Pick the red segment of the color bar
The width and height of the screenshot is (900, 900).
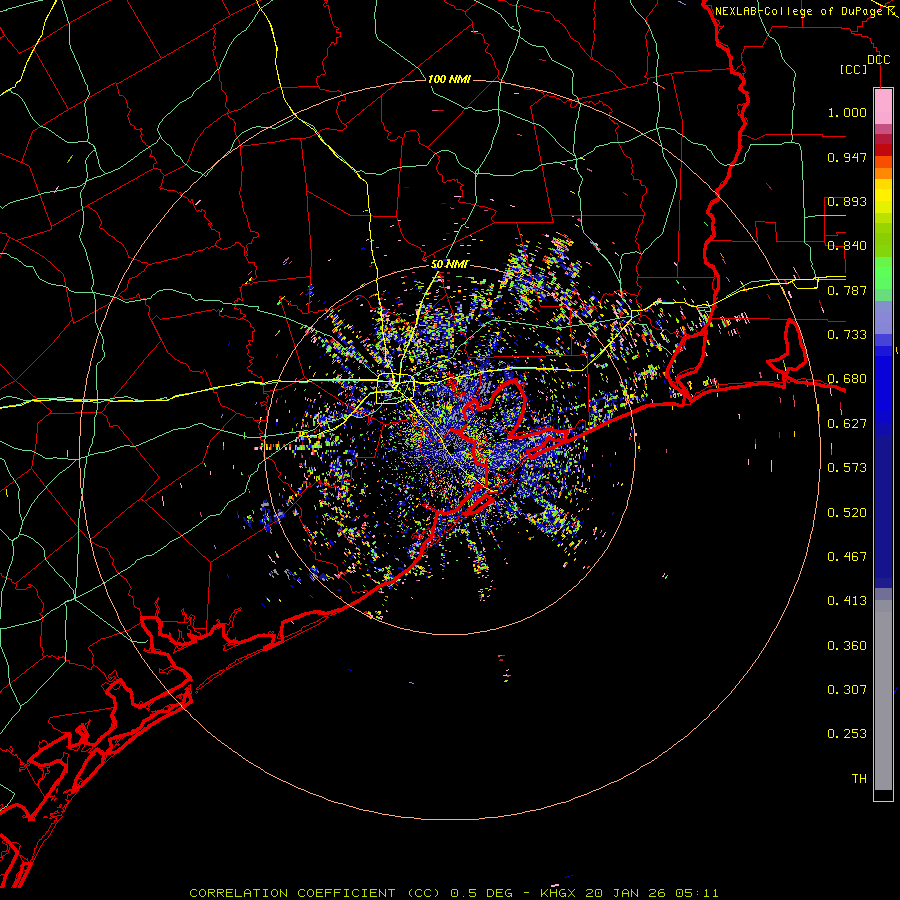pos(883,150)
